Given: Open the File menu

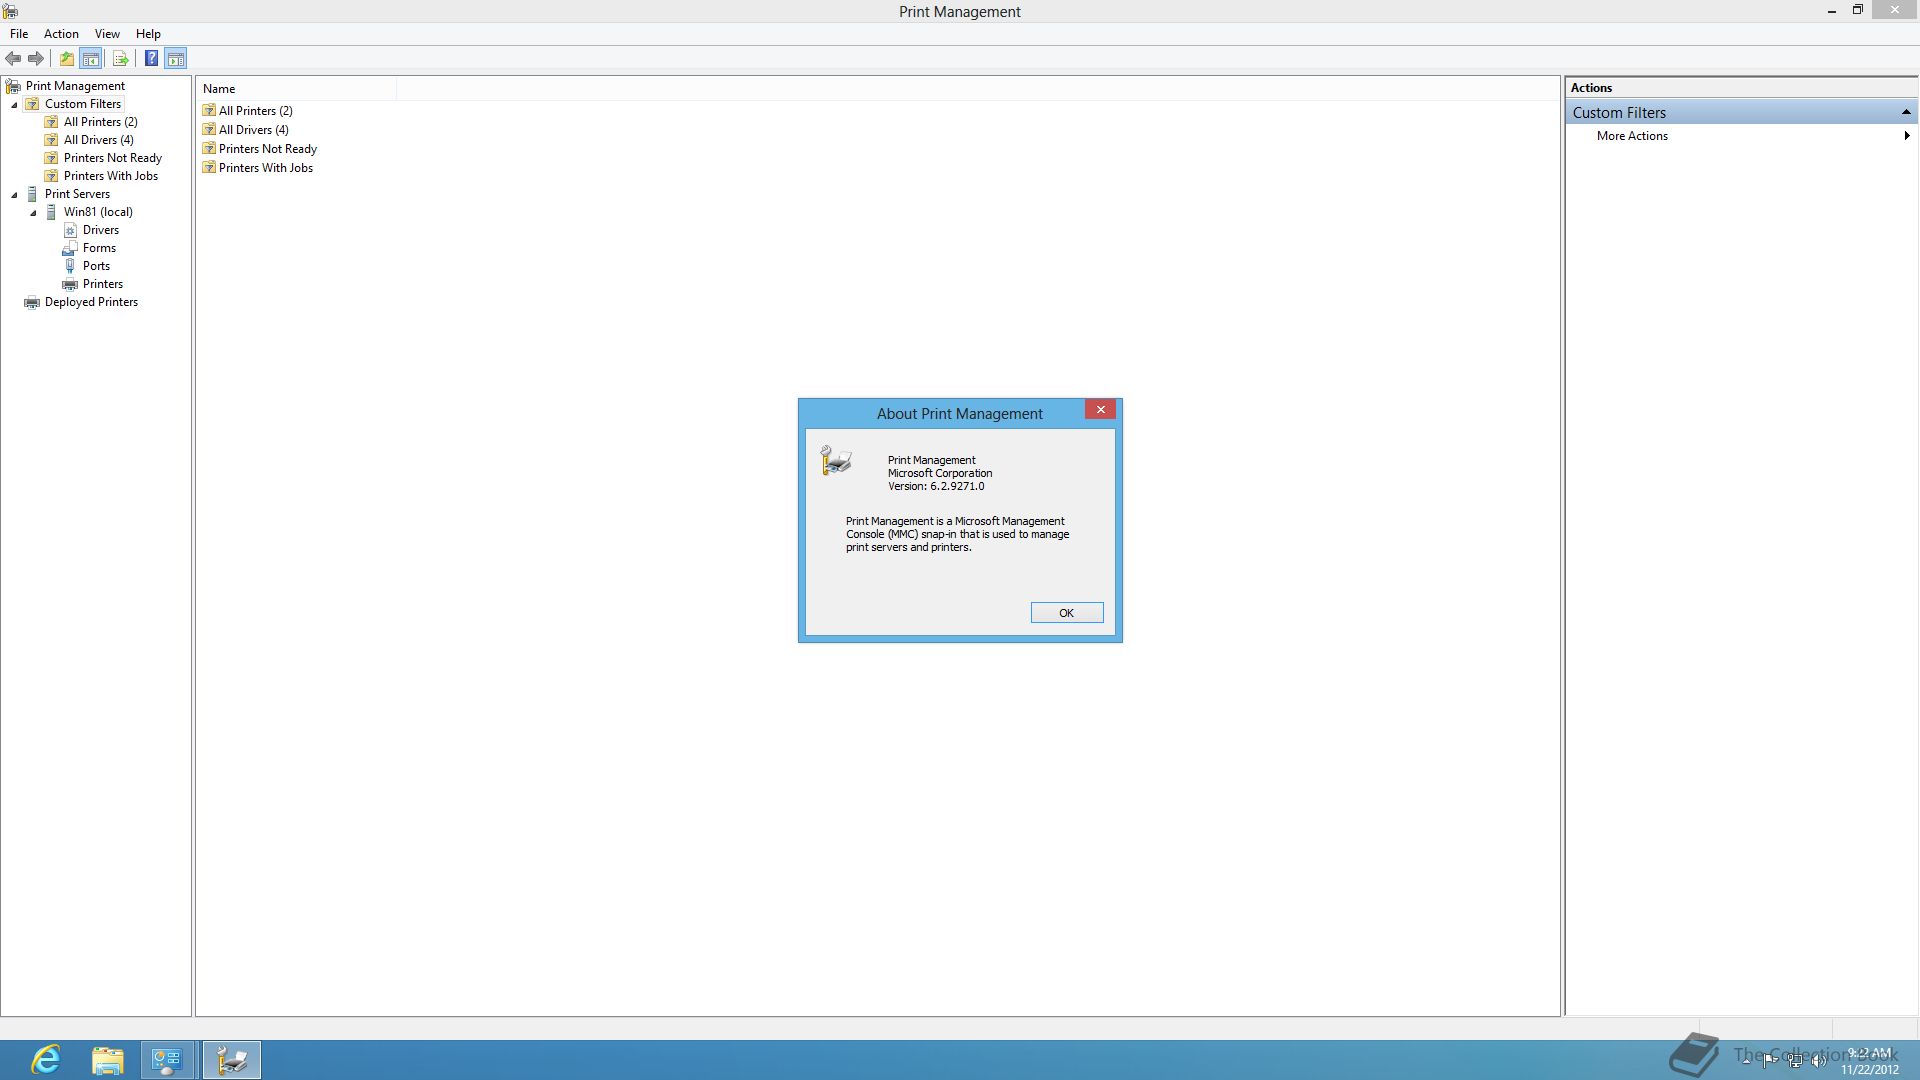Looking at the screenshot, I should pyautogui.click(x=19, y=34).
